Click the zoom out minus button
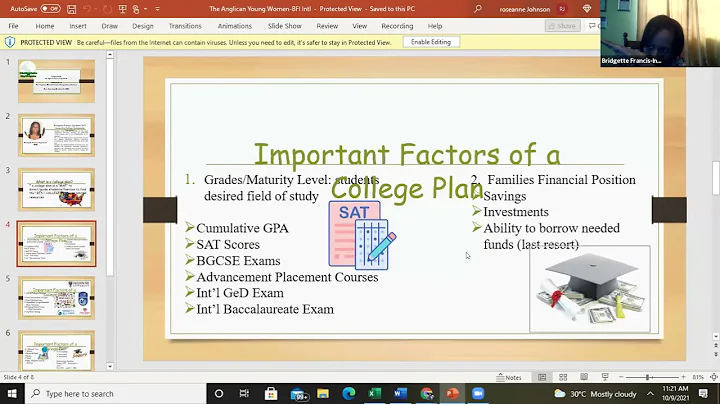 pyautogui.click(x=621, y=377)
